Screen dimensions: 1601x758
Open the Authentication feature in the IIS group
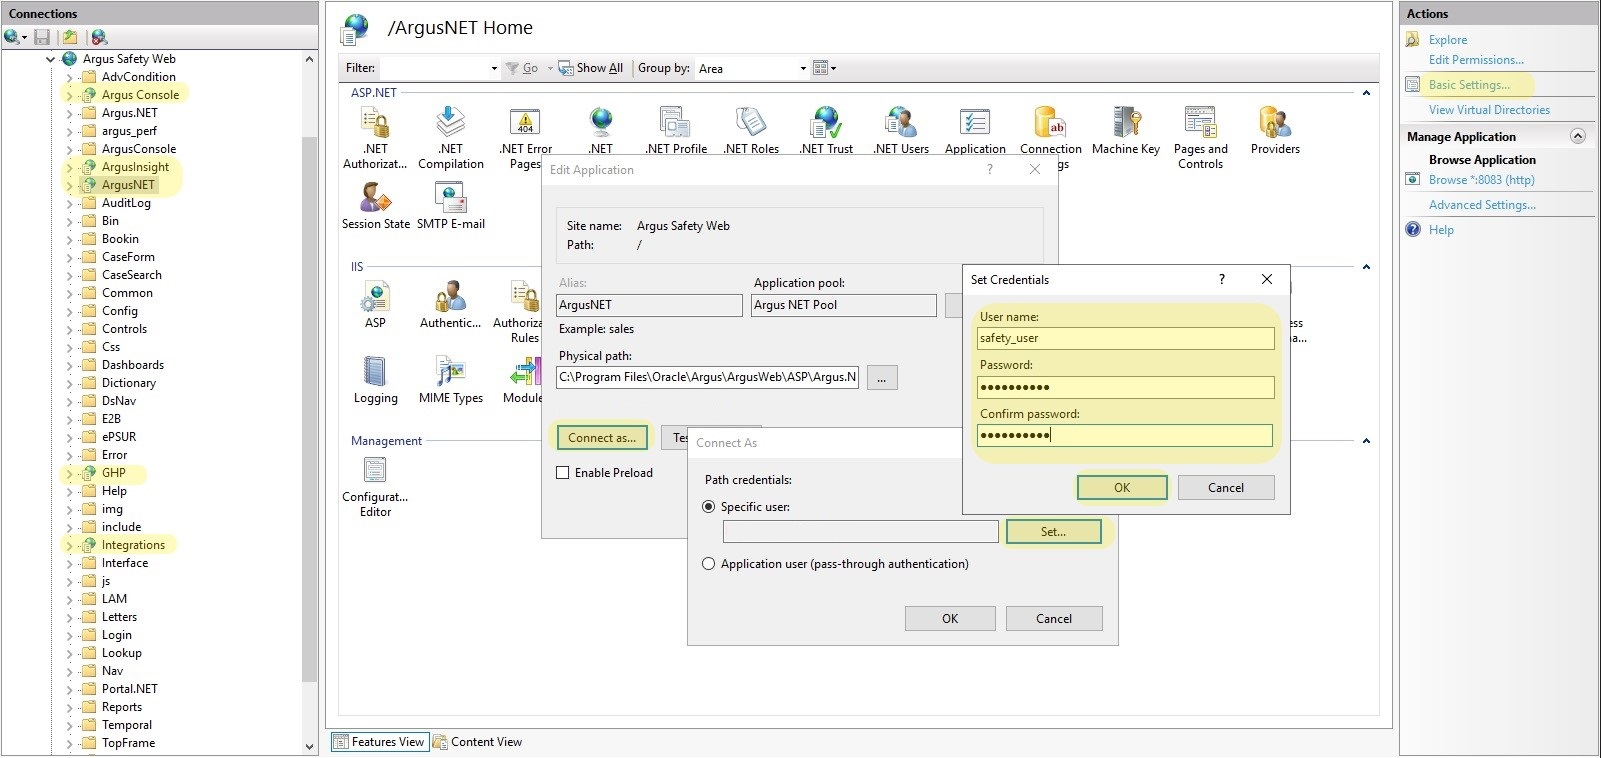[450, 305]
